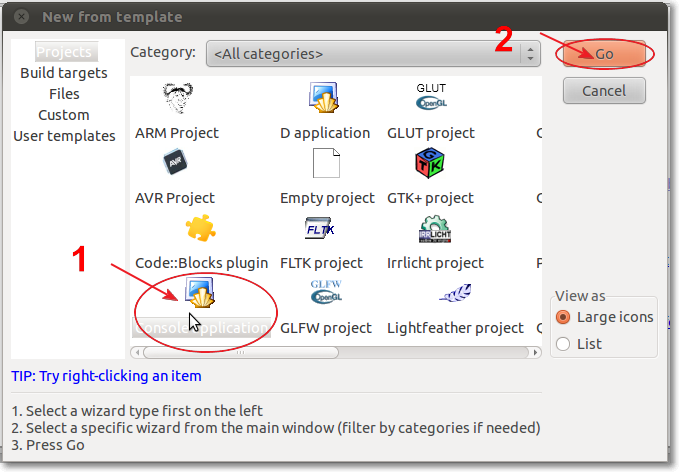The image size is (679, 472).
Task: Click the Code::Blocks plugin label
Action: 201,263
